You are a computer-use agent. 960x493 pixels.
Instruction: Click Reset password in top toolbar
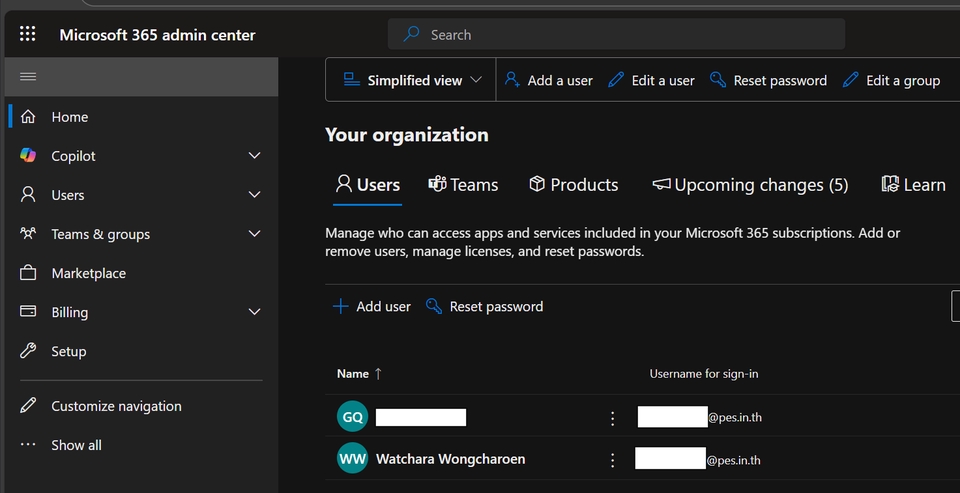(768, 80)
